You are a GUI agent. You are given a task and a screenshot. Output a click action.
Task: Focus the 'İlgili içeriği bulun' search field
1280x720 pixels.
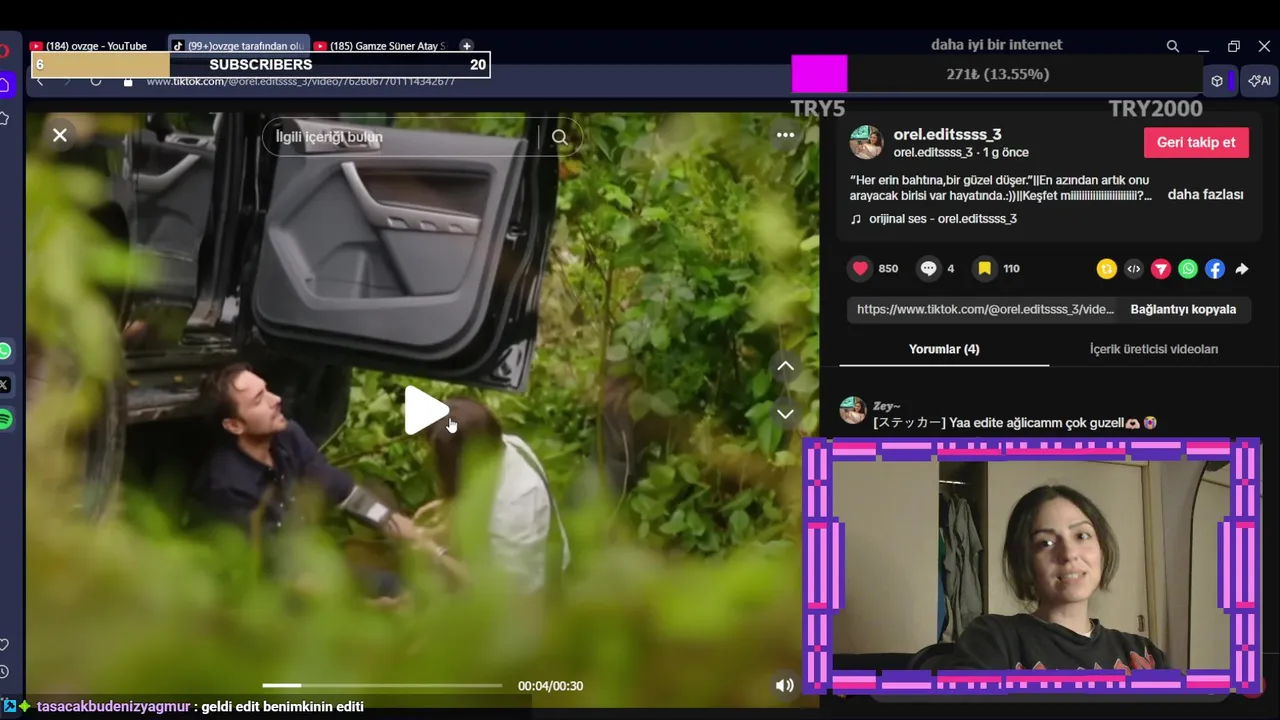(402, 137)
